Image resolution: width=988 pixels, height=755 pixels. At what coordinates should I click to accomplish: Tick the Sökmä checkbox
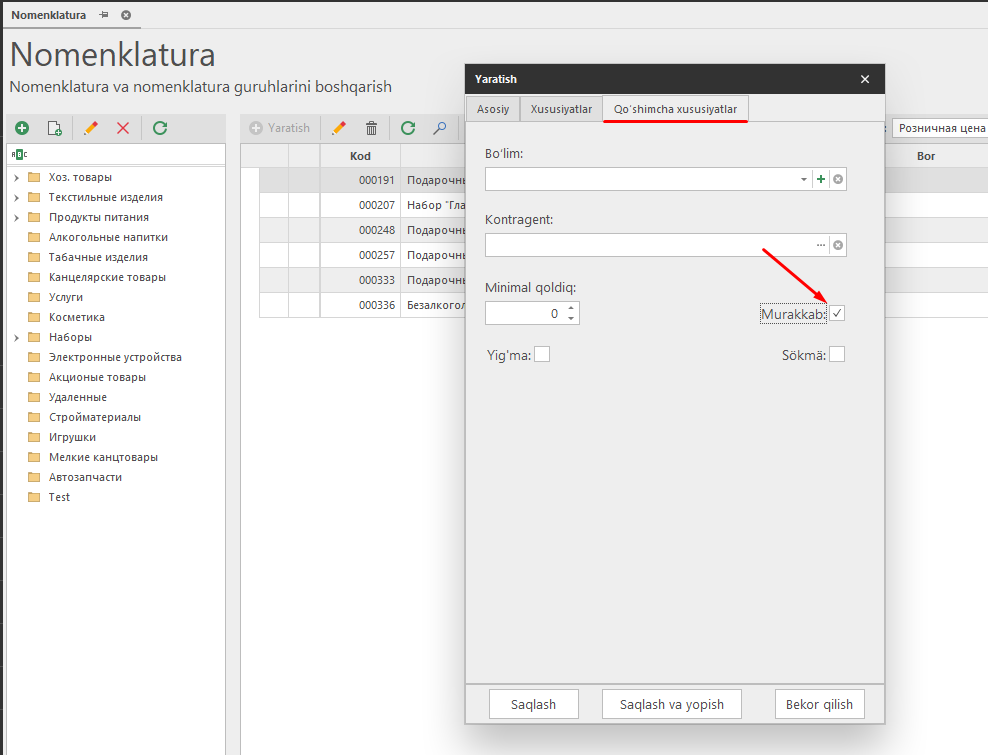pyautogui.click(x=837, y=354)
